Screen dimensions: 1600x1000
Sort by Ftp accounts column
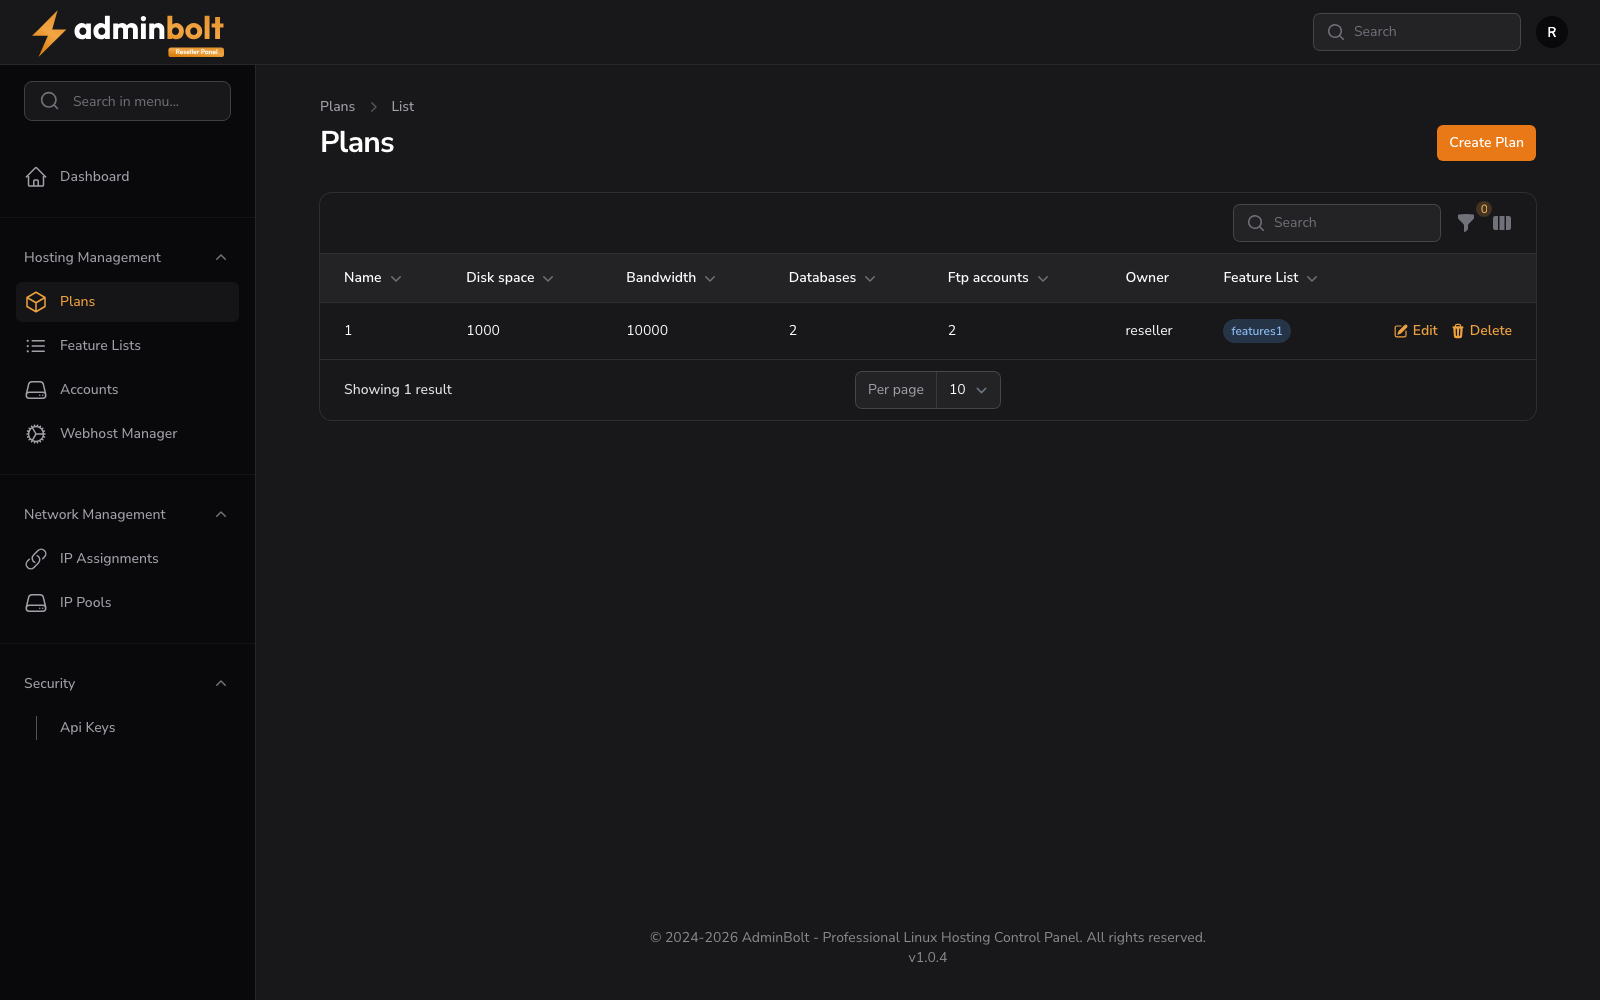997,278
